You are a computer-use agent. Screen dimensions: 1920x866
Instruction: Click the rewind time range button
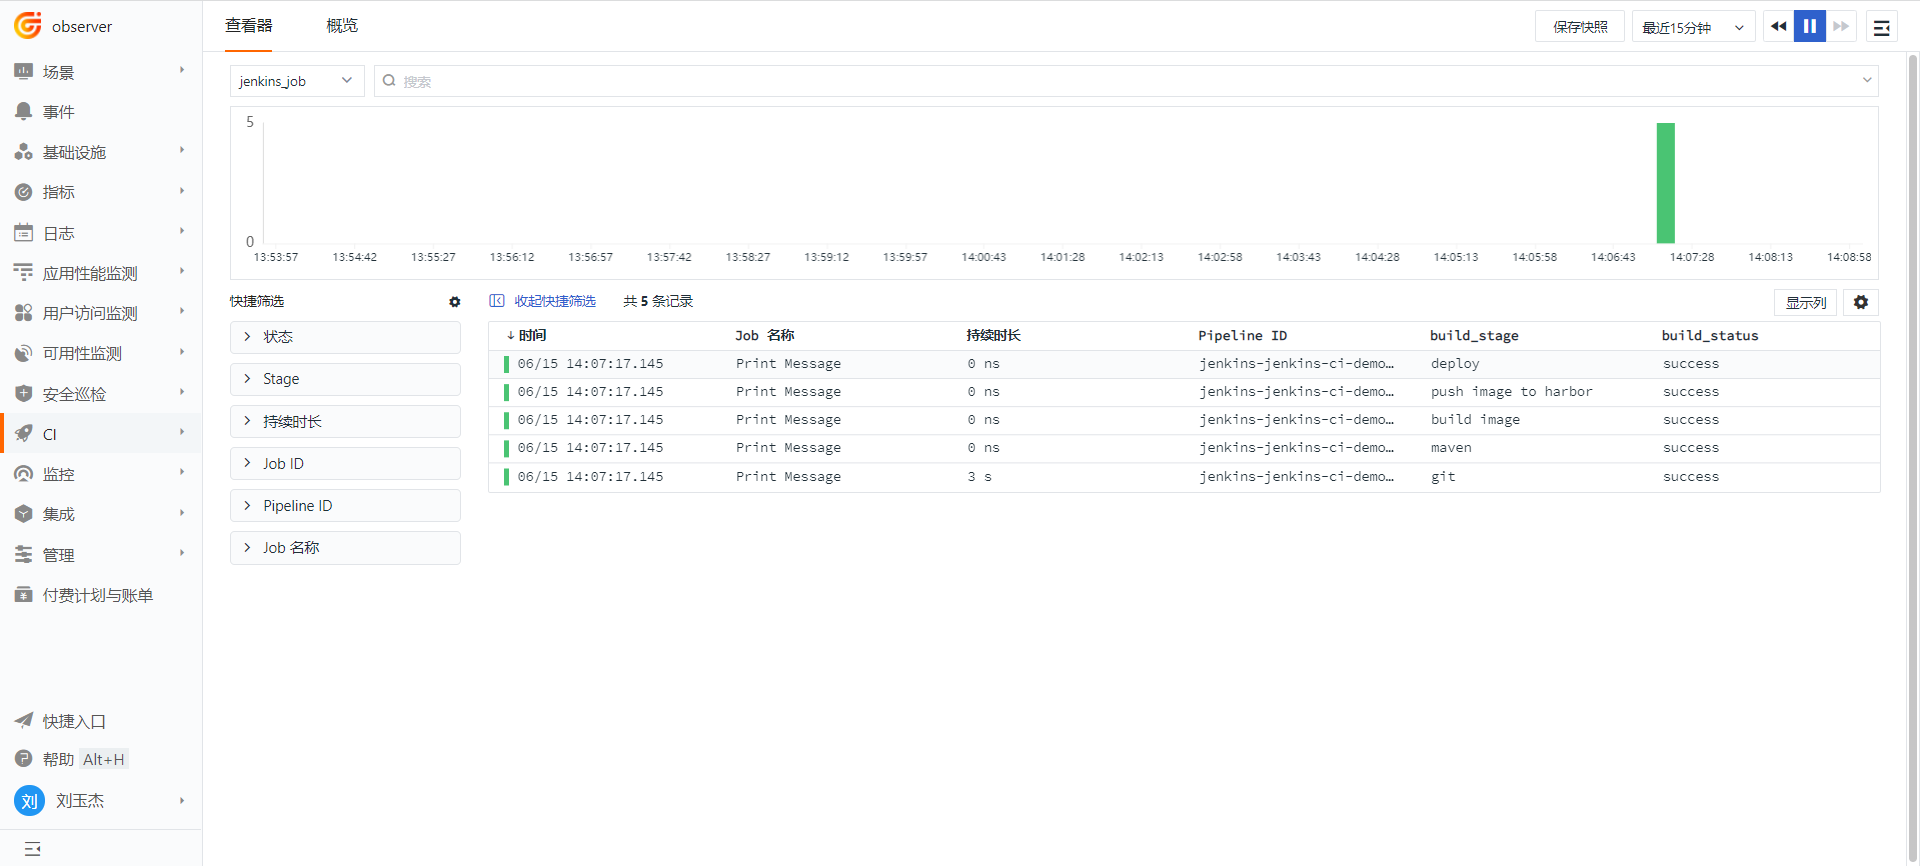pos(1778,27)
